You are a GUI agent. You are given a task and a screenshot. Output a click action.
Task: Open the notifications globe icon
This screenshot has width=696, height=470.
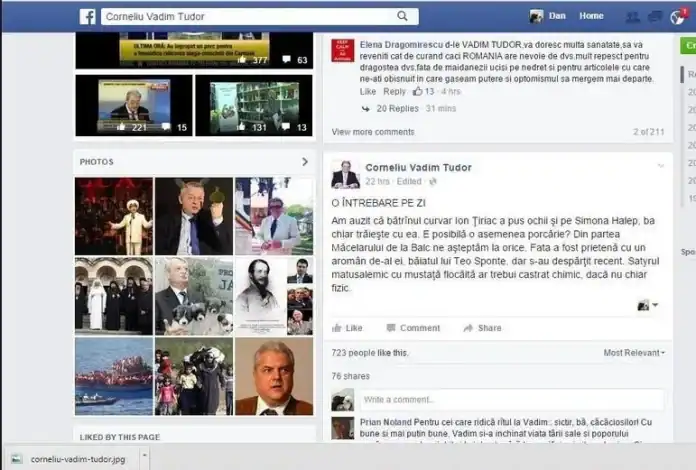coord(677,17)
